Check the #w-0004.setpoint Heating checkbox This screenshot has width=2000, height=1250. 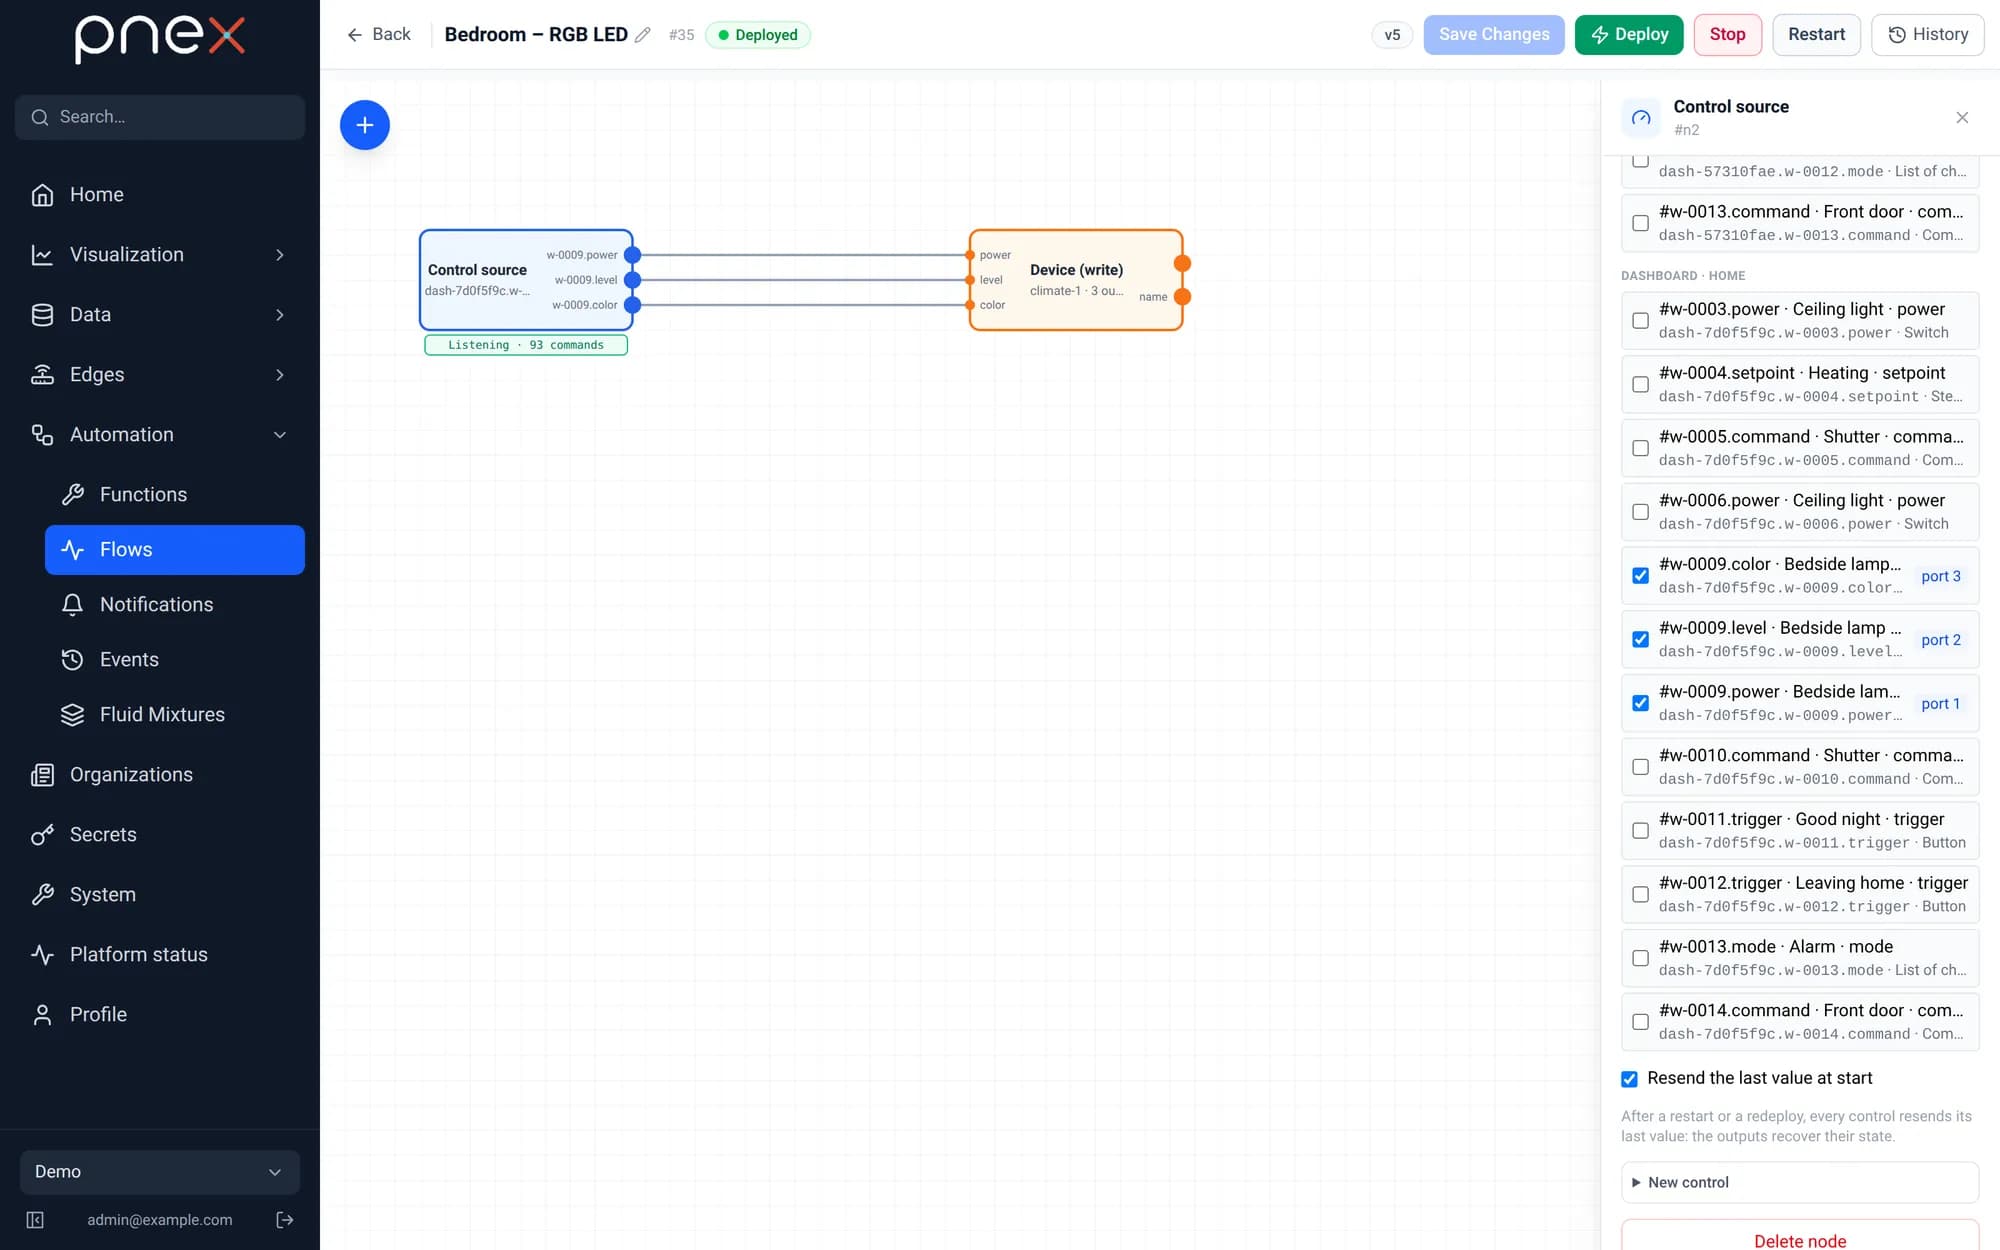[x=1640, y=385]
